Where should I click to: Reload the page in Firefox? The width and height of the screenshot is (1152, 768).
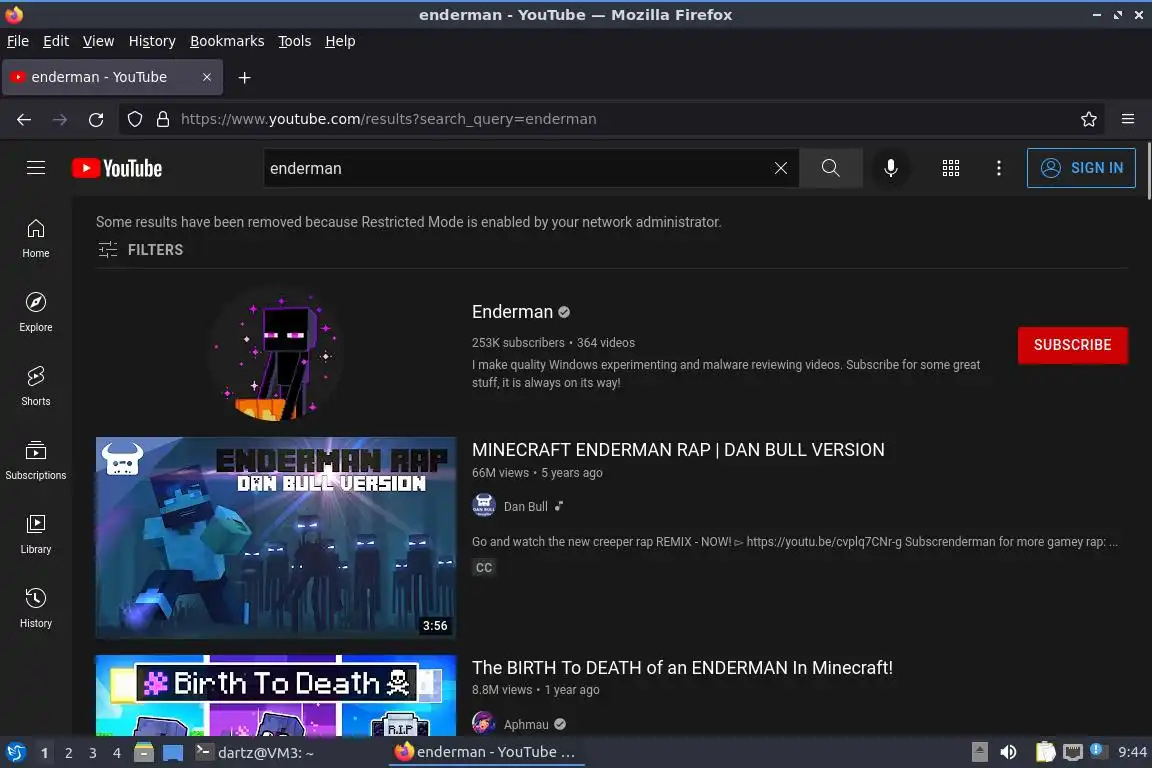pyautogui.click(x=96, y=119)
